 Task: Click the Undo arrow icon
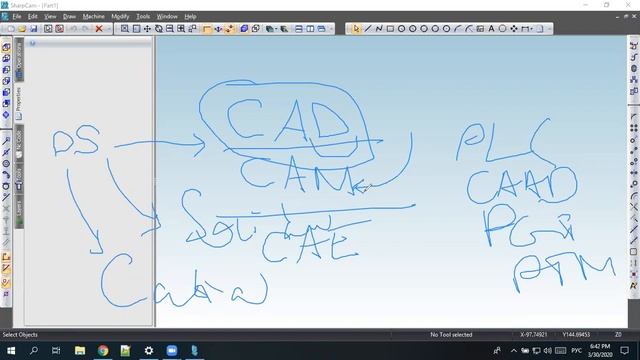[x=73, y=29]
